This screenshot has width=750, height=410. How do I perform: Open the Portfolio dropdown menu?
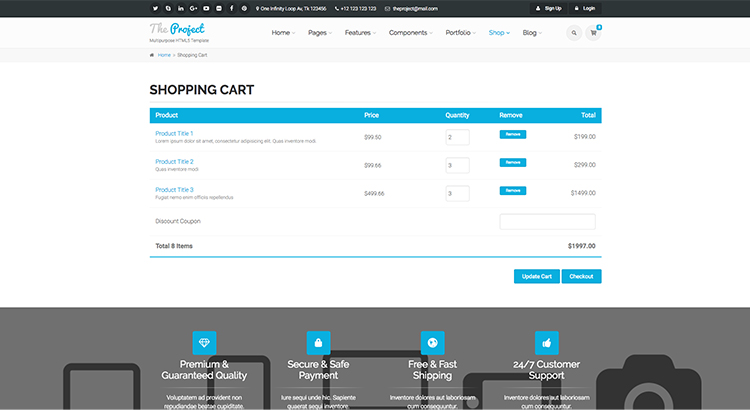[x=460, y=33]
